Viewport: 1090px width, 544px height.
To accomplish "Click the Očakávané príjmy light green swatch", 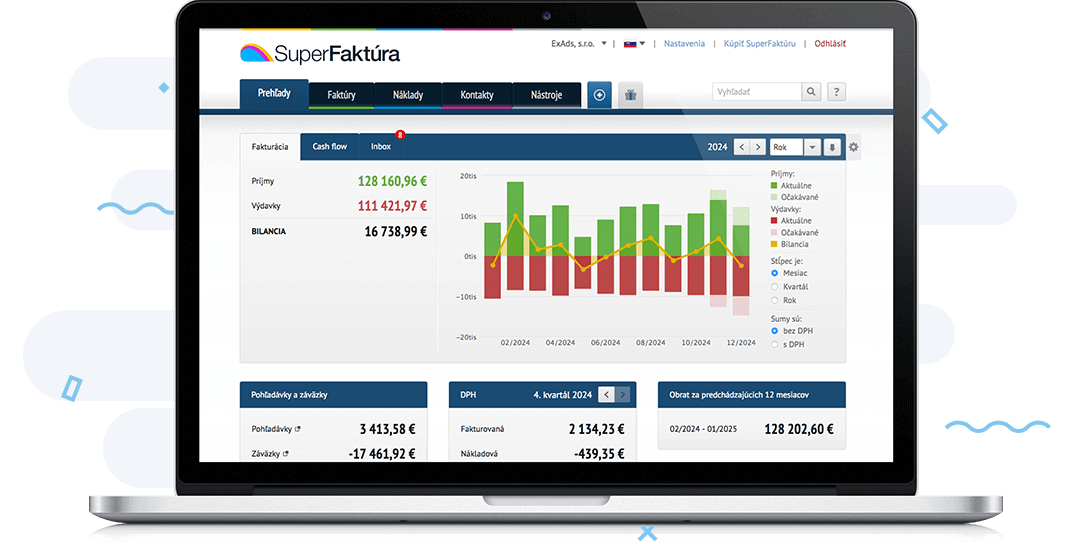I will 774,197.
